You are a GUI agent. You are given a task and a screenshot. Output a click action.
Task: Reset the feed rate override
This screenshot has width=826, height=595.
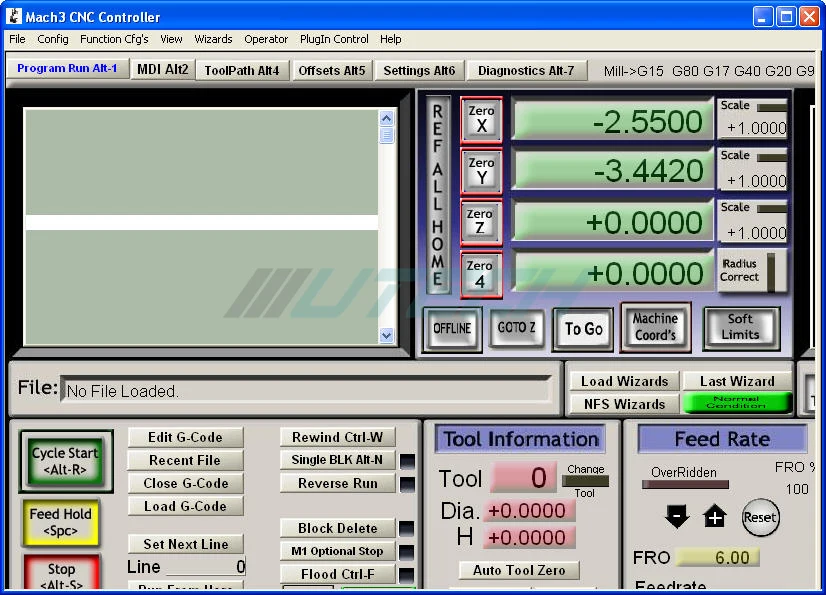coord(759,517)
